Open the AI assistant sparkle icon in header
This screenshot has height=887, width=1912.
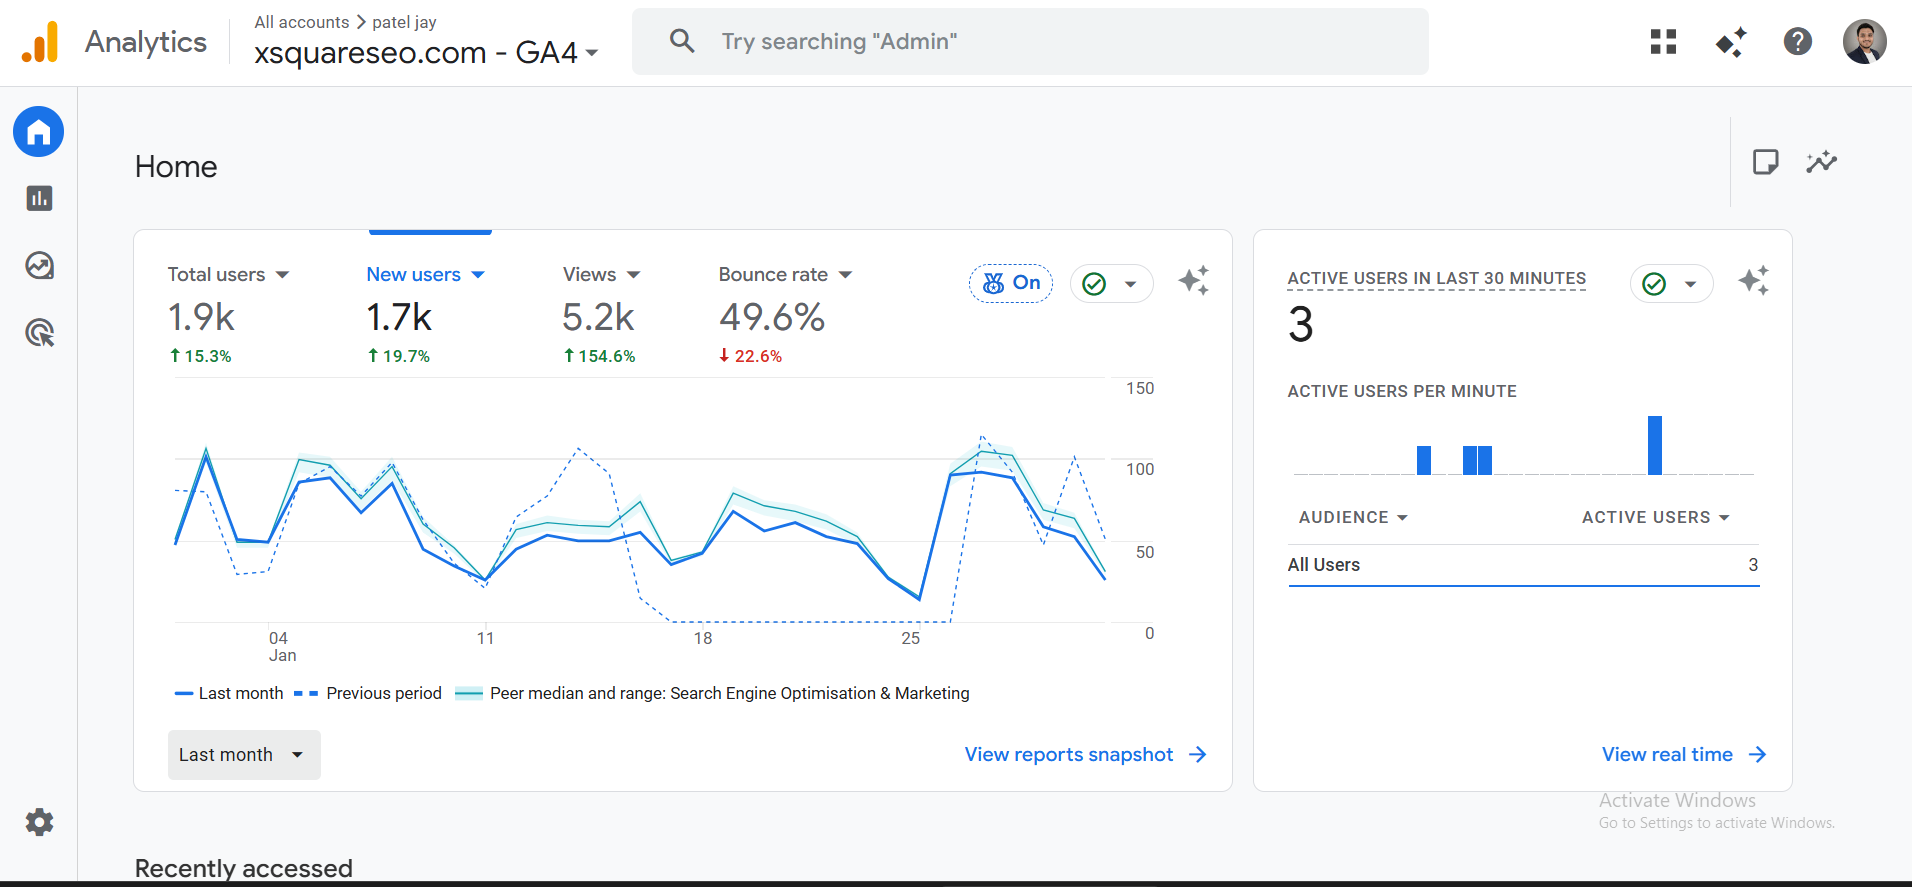1731,42
